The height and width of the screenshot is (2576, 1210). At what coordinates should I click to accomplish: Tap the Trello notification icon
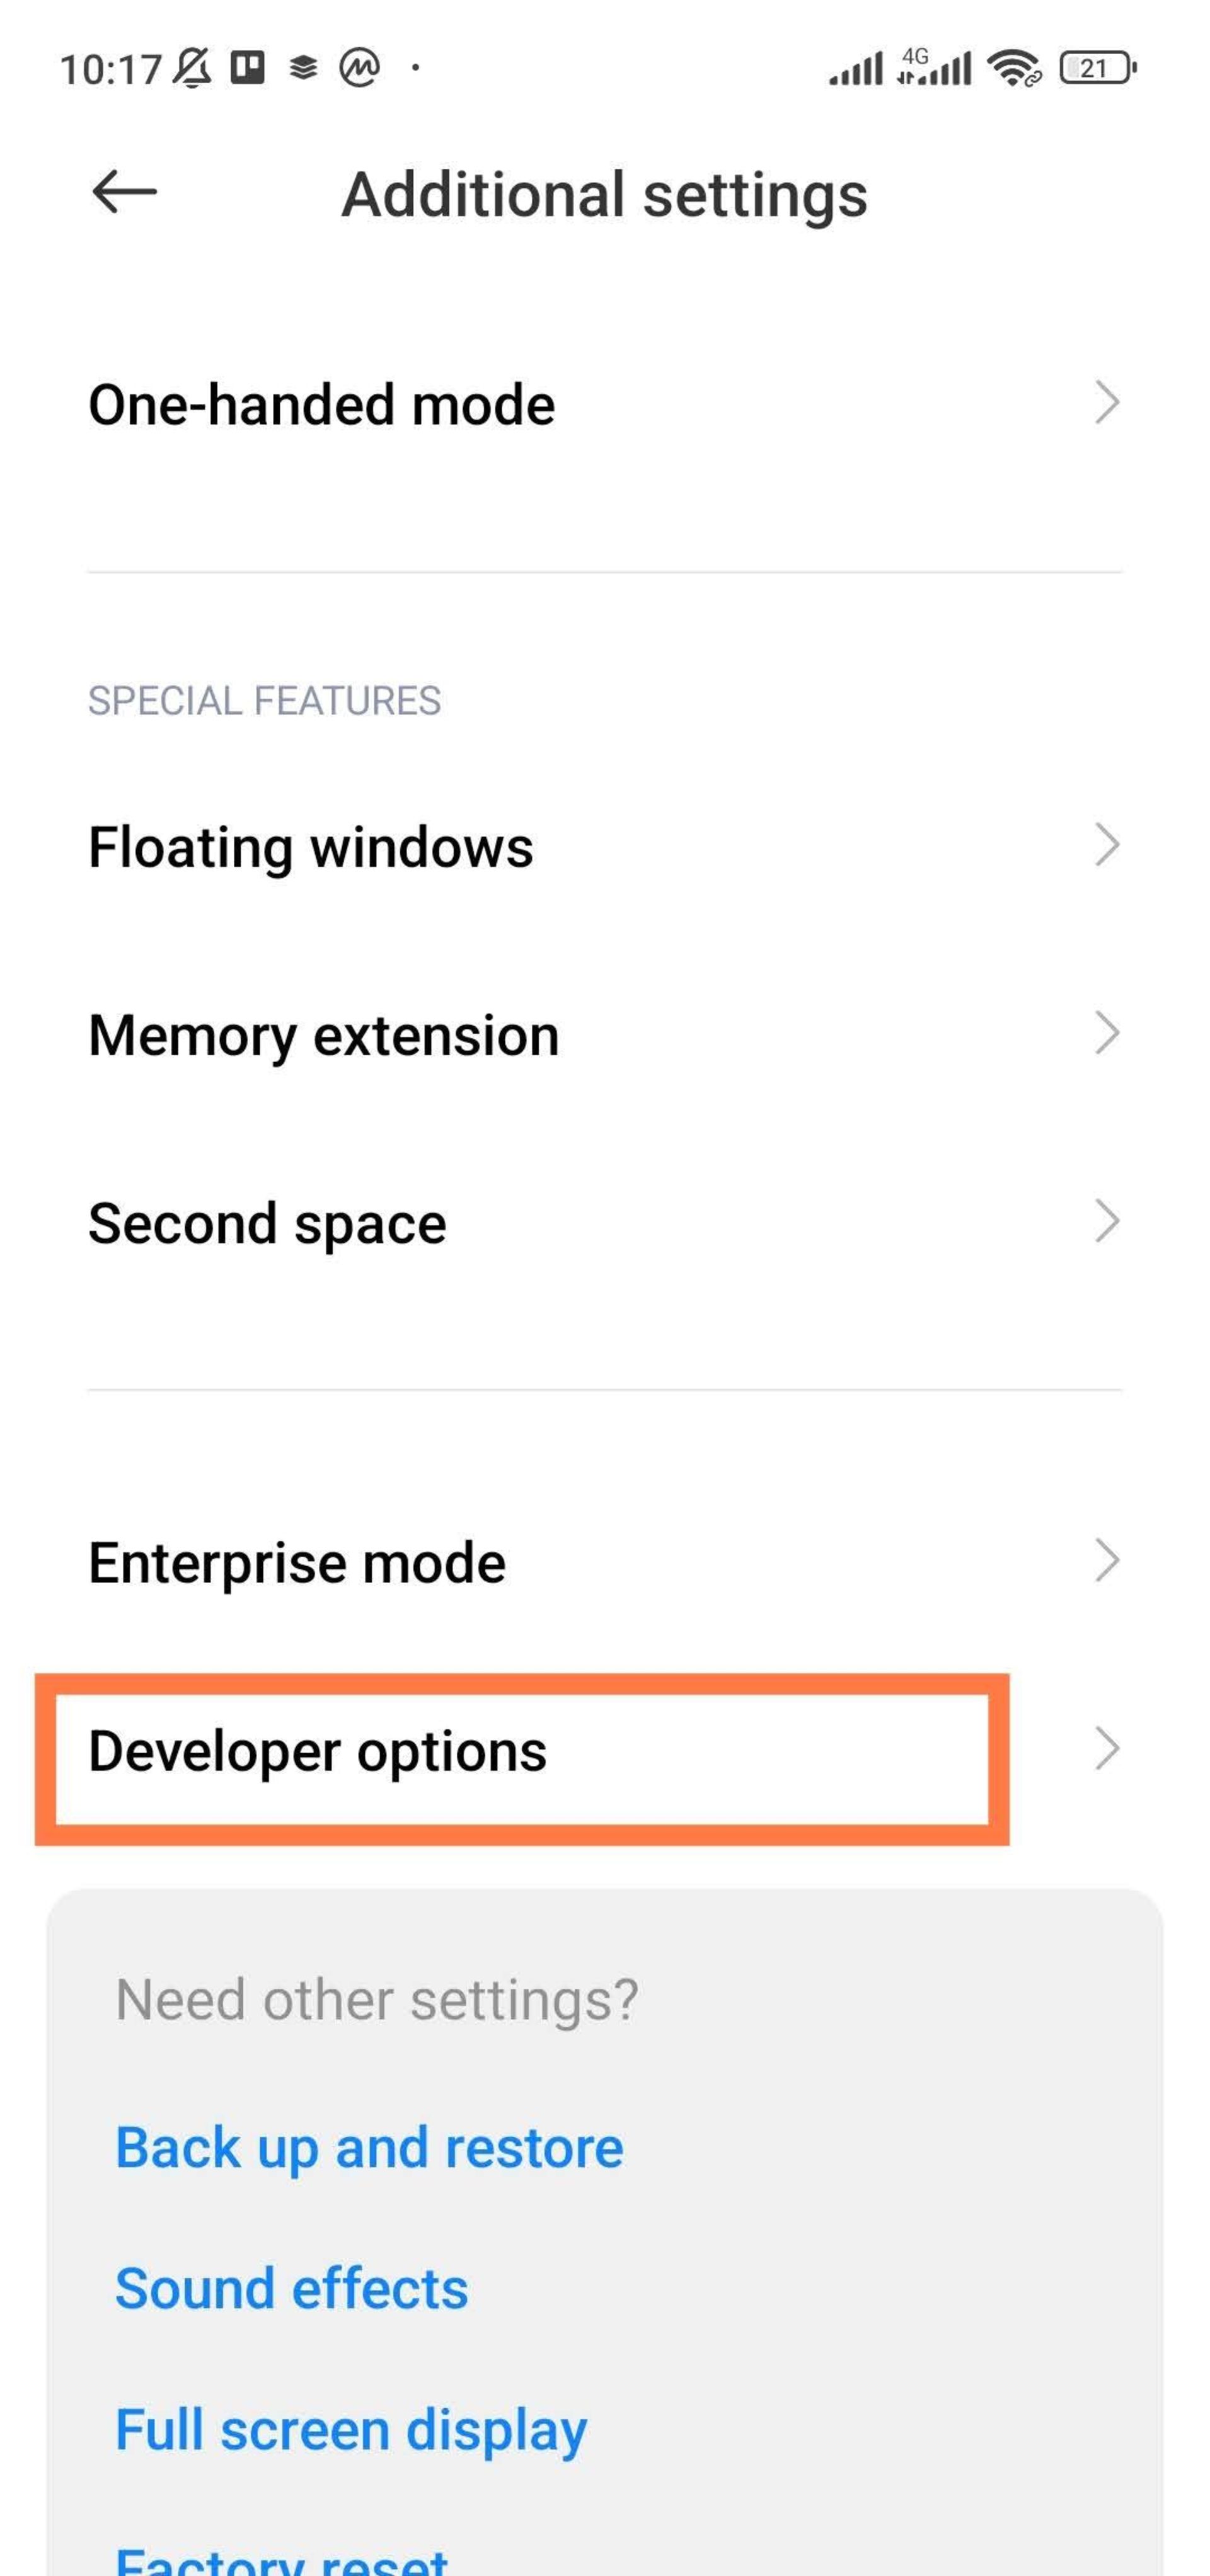(248, 68)
